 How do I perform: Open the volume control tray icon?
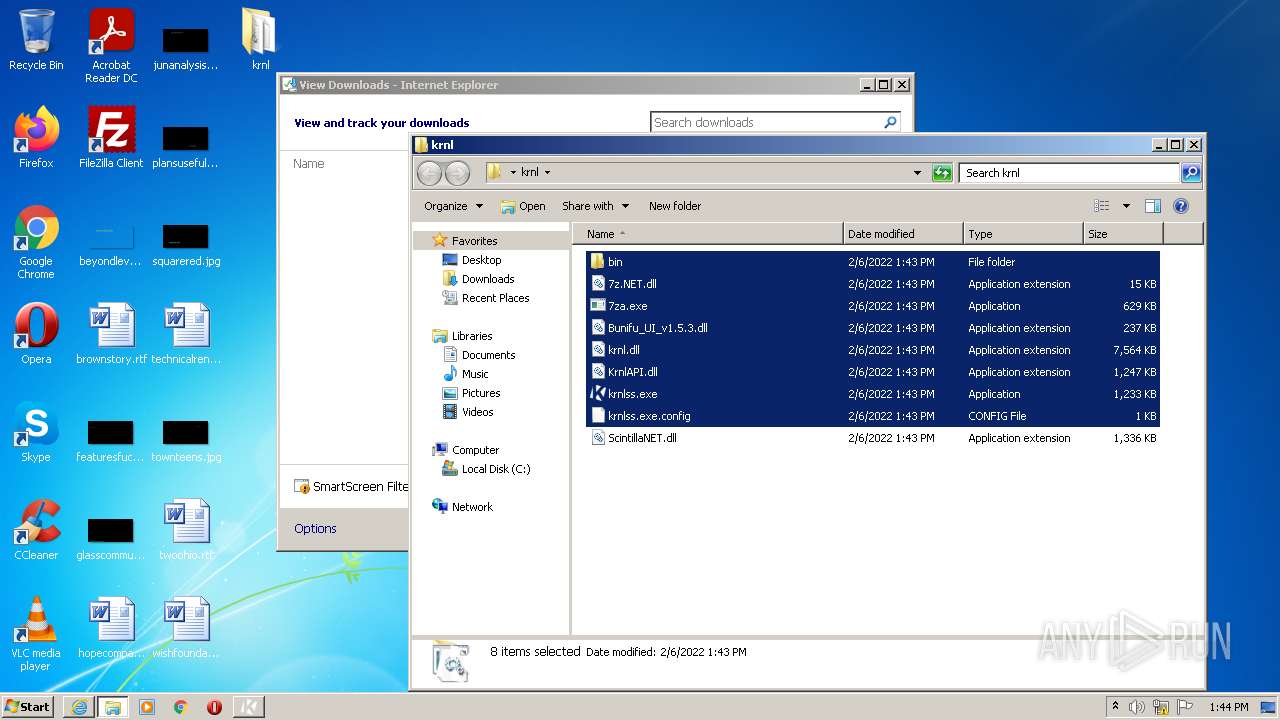[1137, 707]
